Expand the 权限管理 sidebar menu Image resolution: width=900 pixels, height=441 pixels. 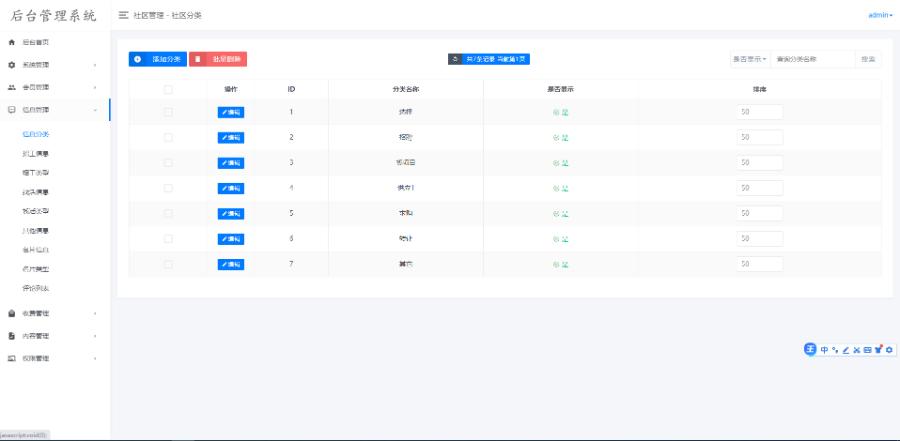point(55,358)
